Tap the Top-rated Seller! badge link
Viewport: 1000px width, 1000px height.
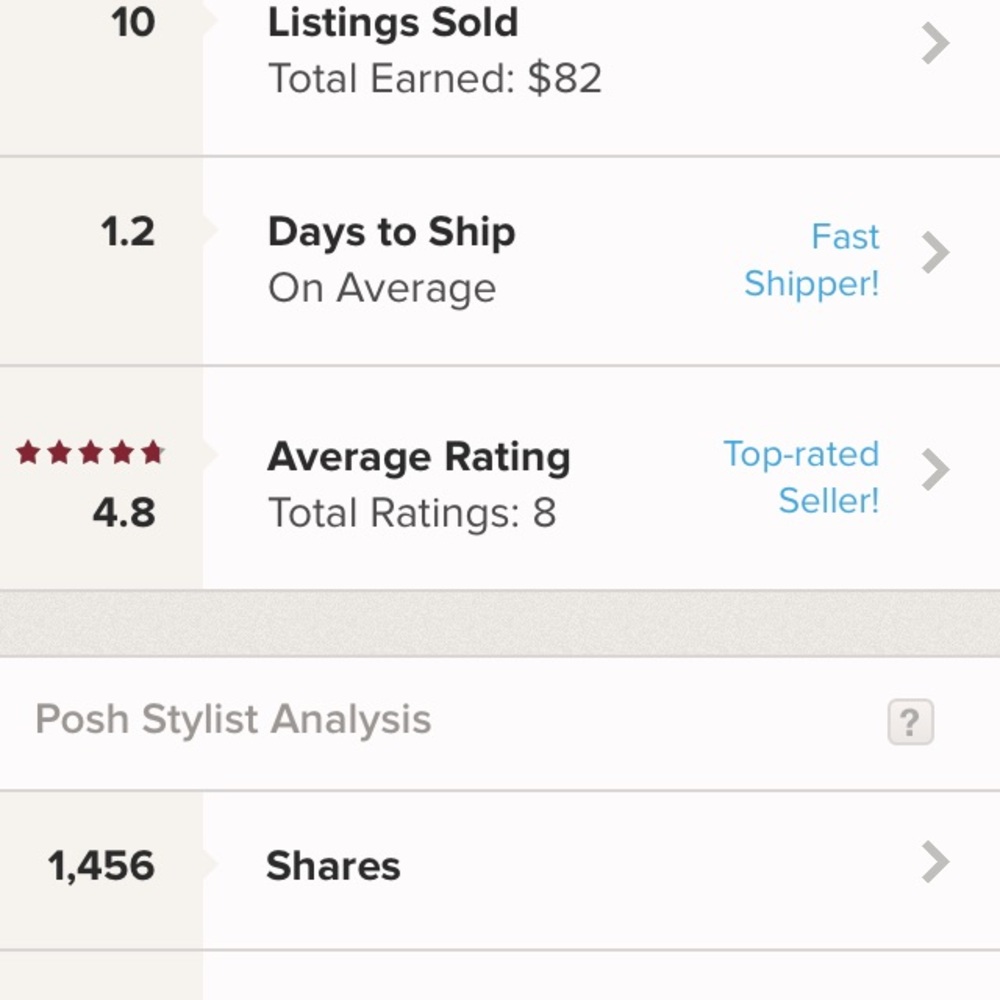coord(802,477)
